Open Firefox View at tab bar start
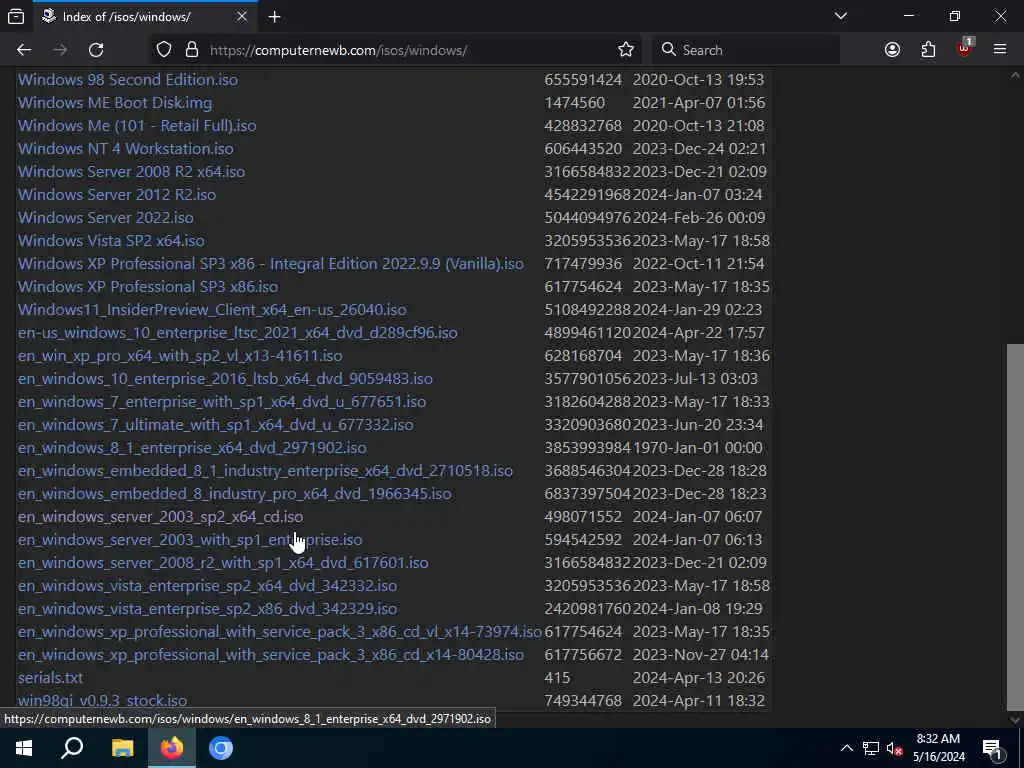The height and width of the screenshot is (768, 1024). click(16, 16)
